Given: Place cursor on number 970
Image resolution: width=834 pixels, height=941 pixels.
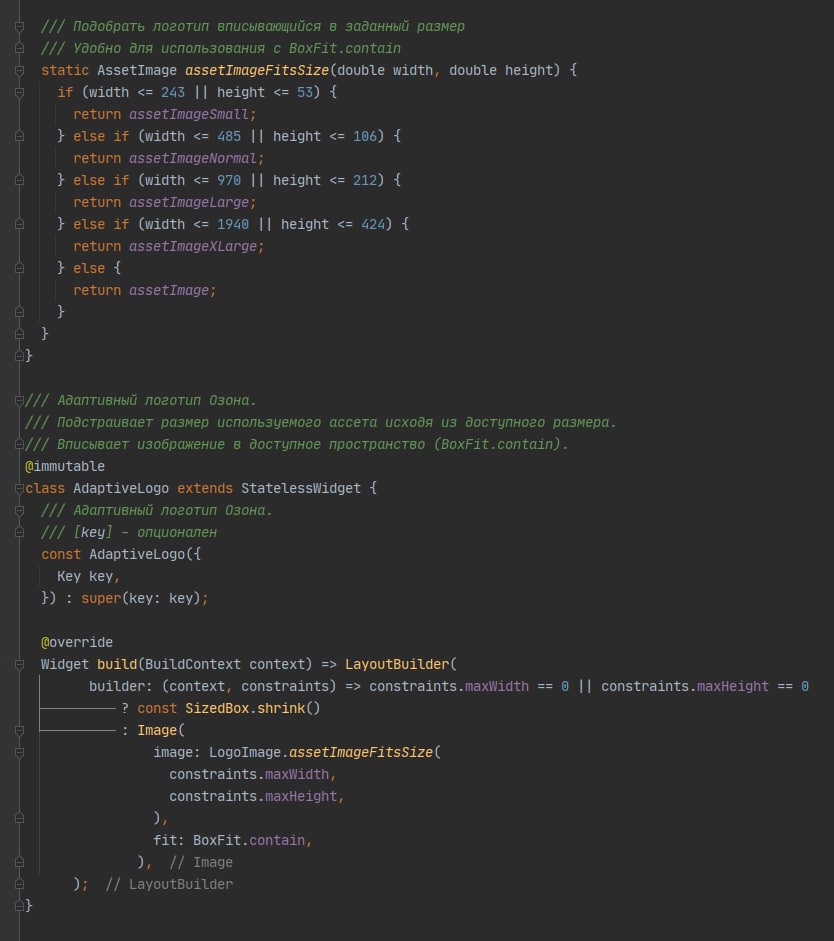Looking at the screenshot, I should pos(229,180).
